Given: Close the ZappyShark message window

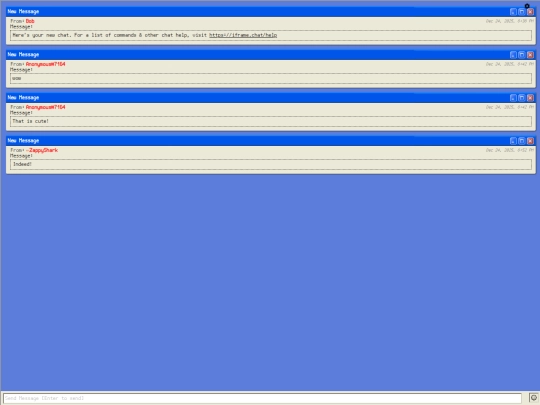Looking at the screenshot, I should 530,141.
